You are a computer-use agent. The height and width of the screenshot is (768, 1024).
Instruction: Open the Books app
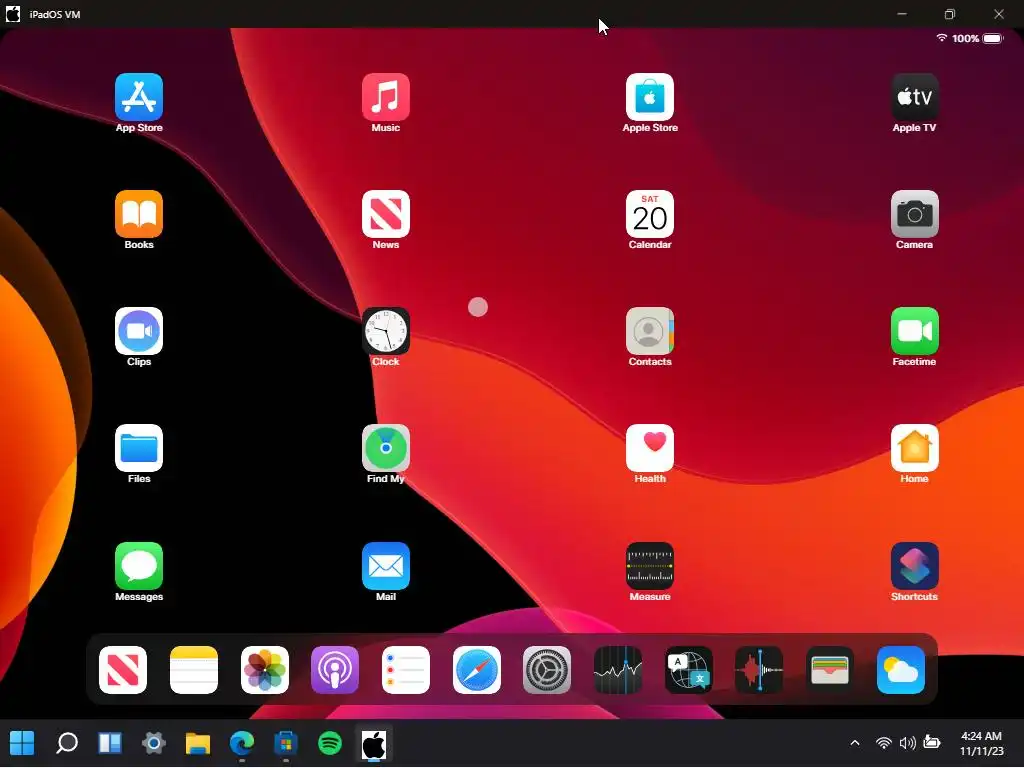(x=138, y=214)
